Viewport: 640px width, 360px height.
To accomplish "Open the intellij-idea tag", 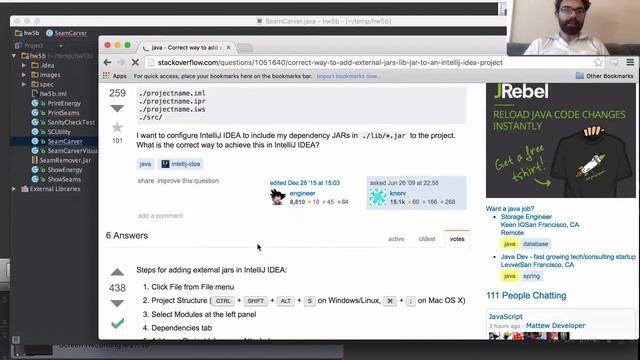I will click(x=180, y=164).
